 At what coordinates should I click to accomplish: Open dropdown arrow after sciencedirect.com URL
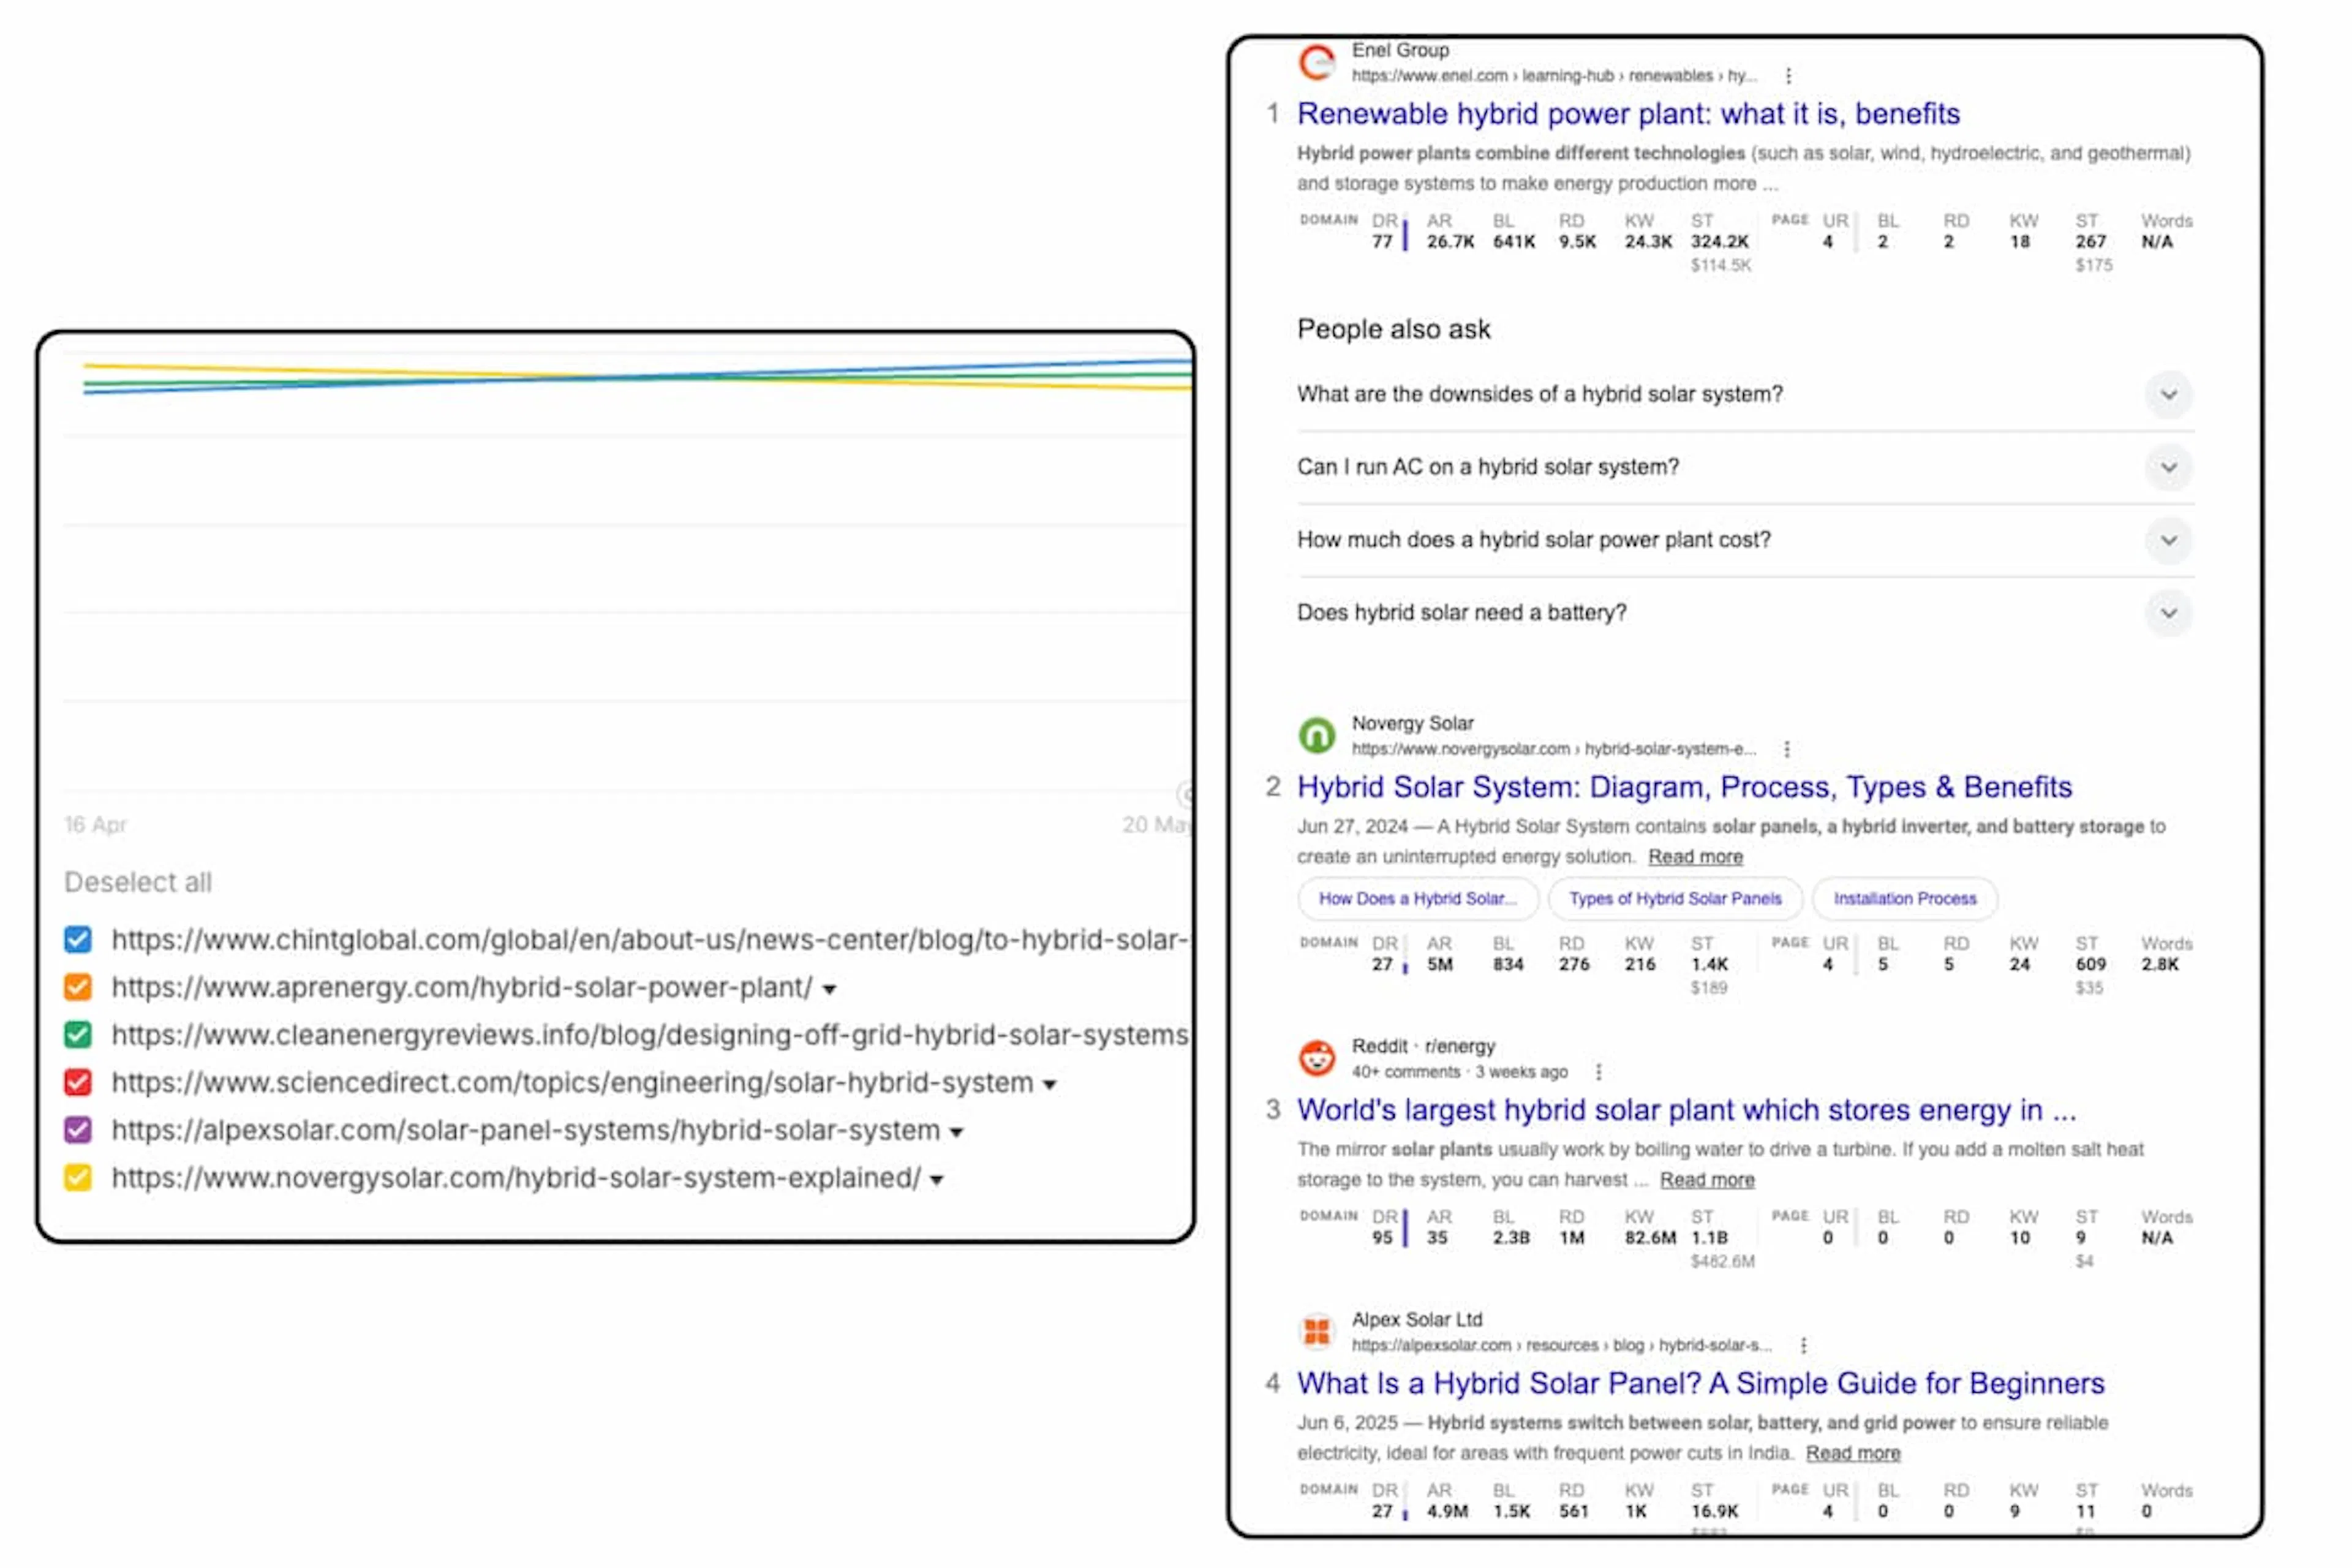[1049, 1085]
